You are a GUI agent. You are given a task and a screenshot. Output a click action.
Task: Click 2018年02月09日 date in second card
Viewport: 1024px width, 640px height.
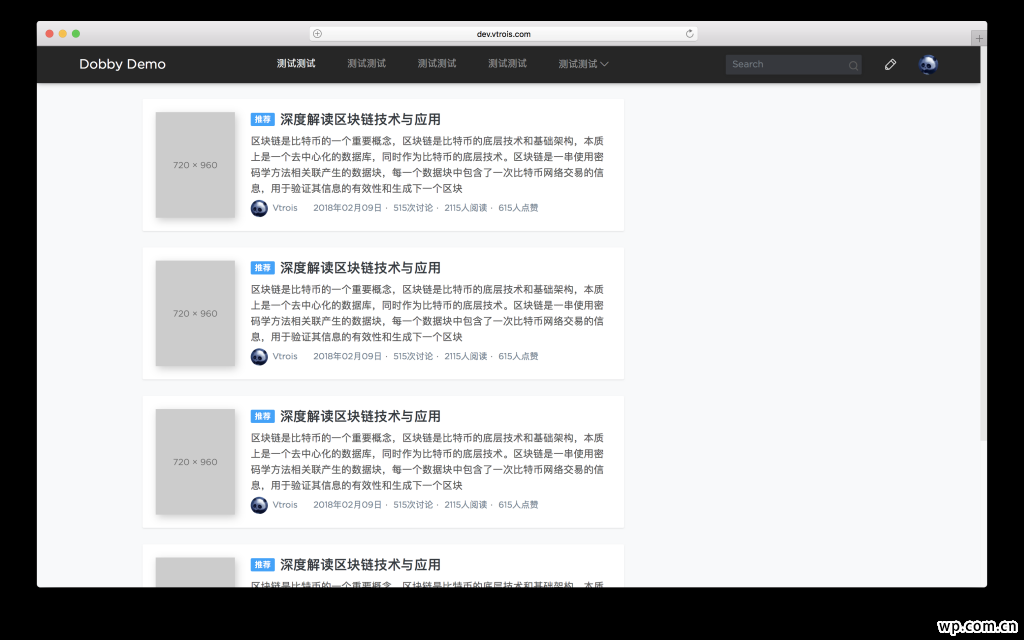coord(347,356)
